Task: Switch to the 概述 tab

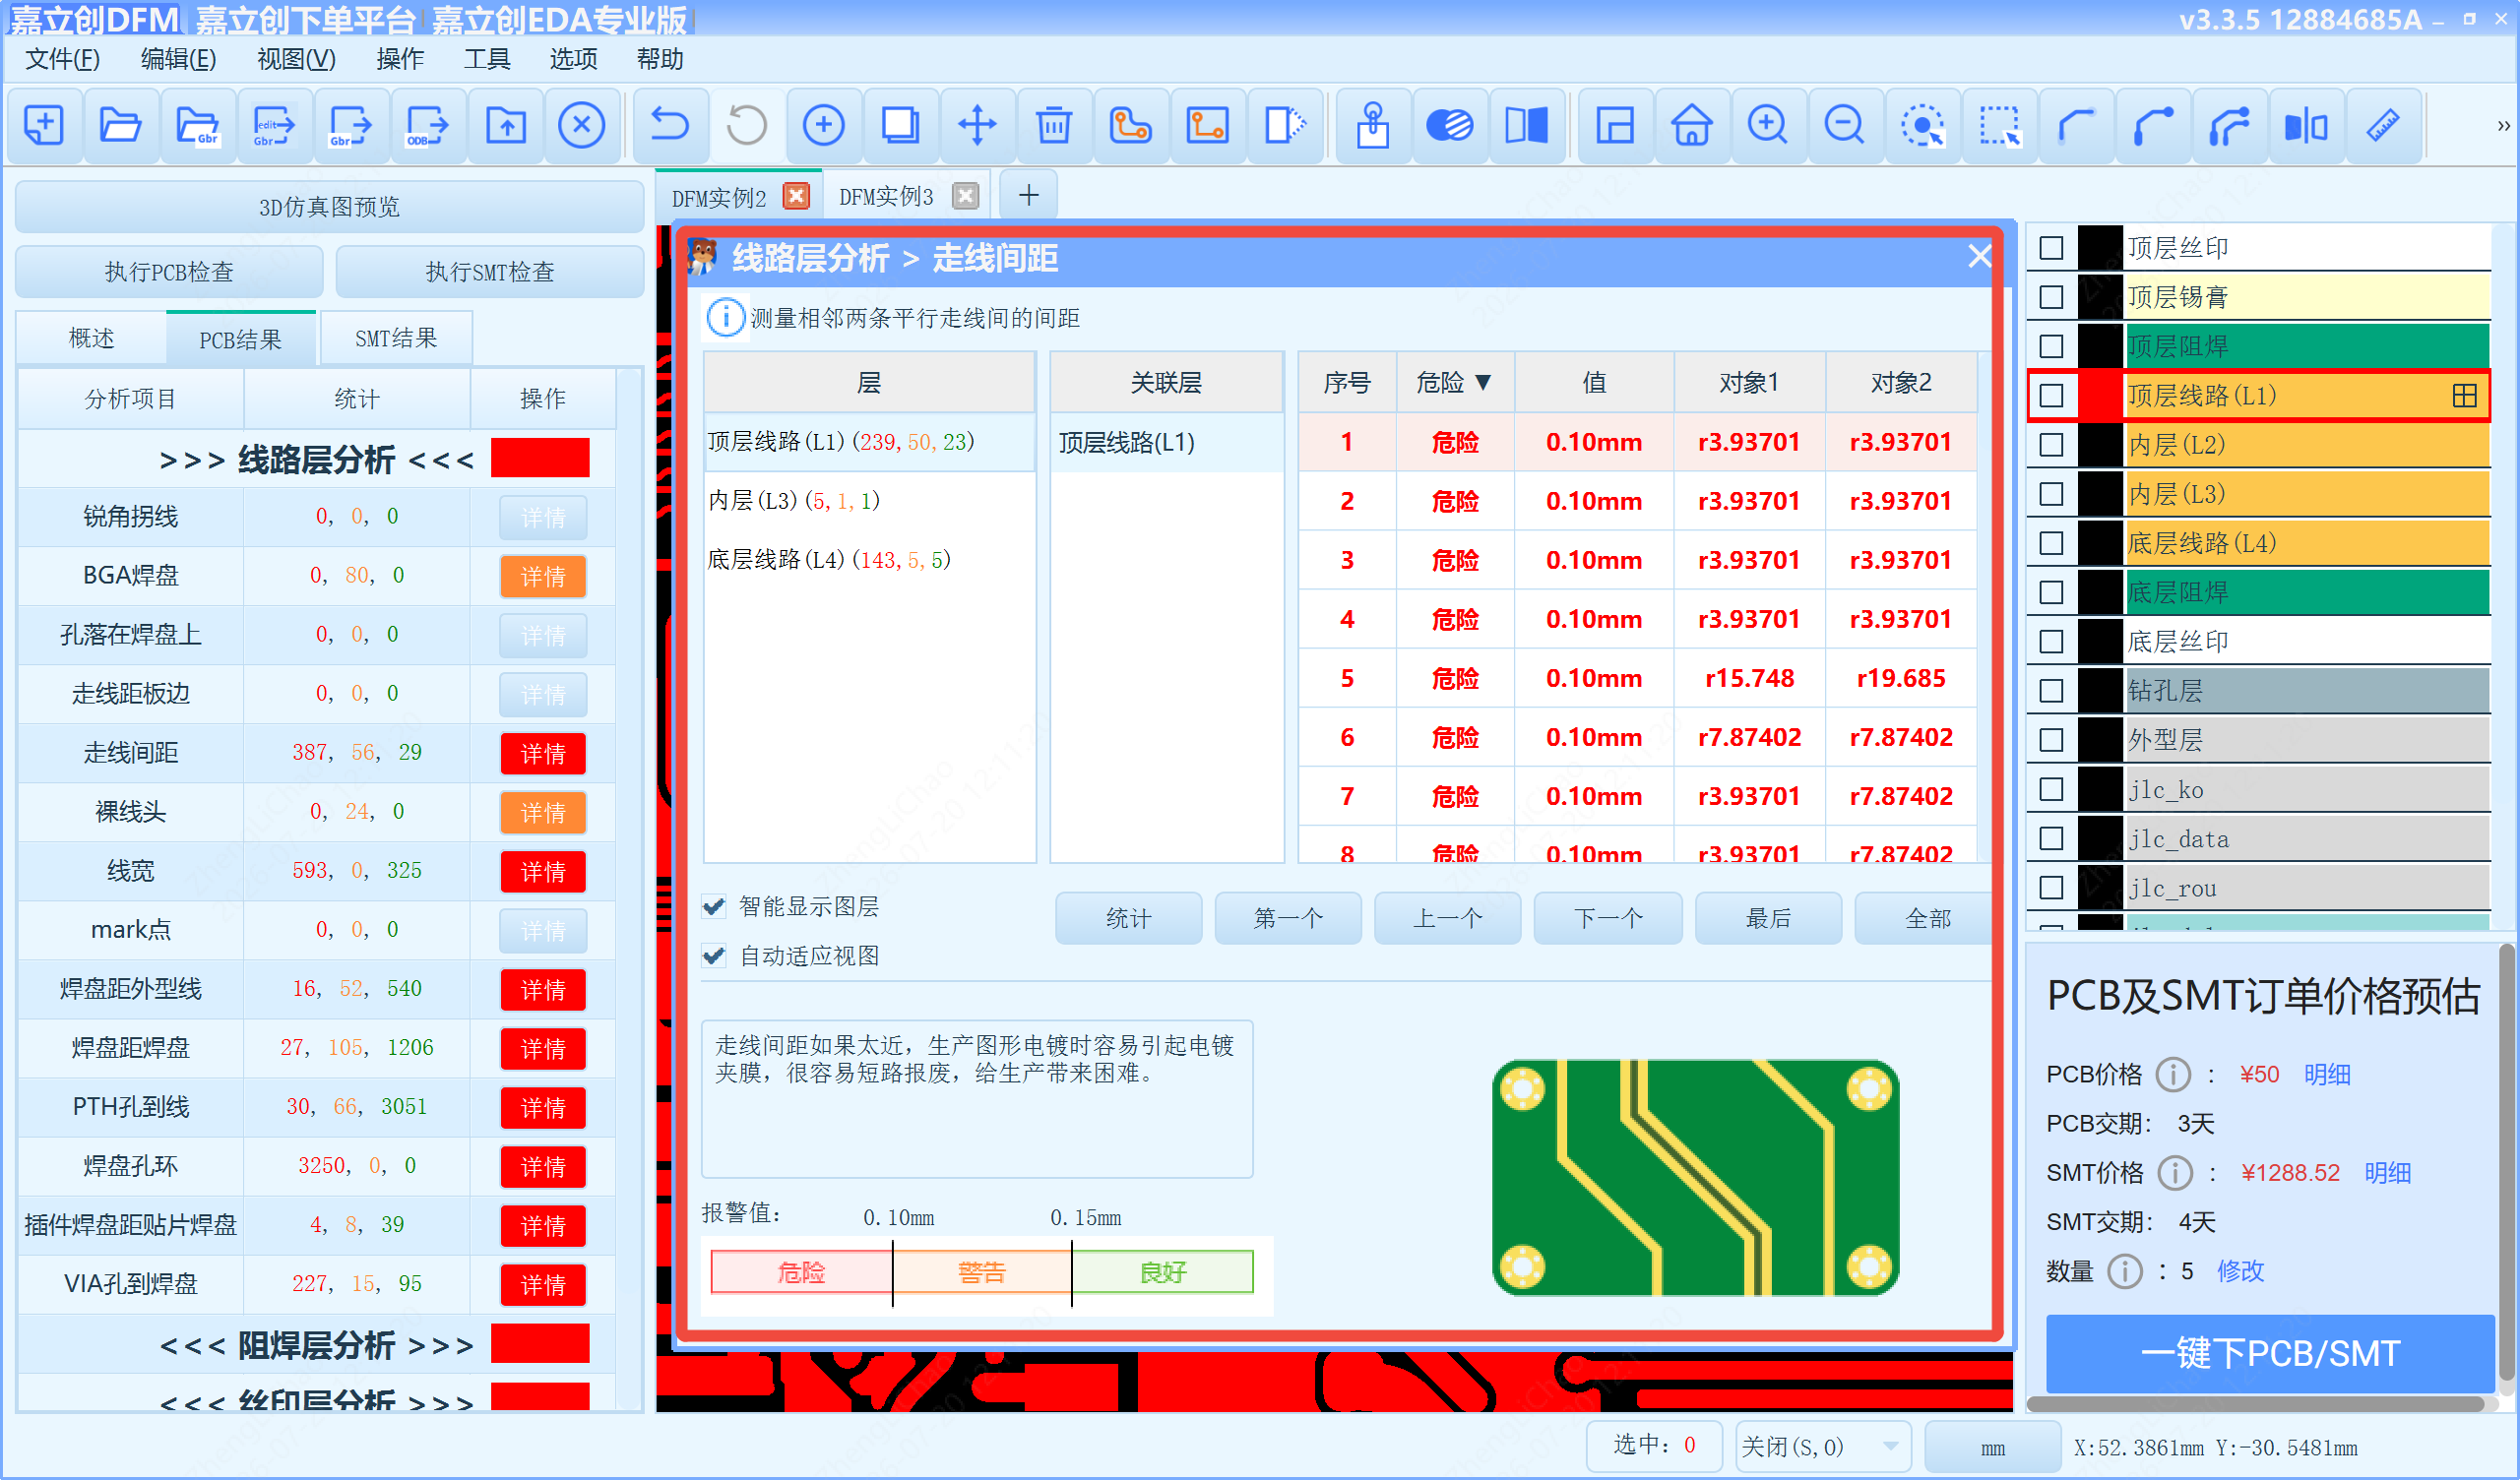Action: click(91, 339)
